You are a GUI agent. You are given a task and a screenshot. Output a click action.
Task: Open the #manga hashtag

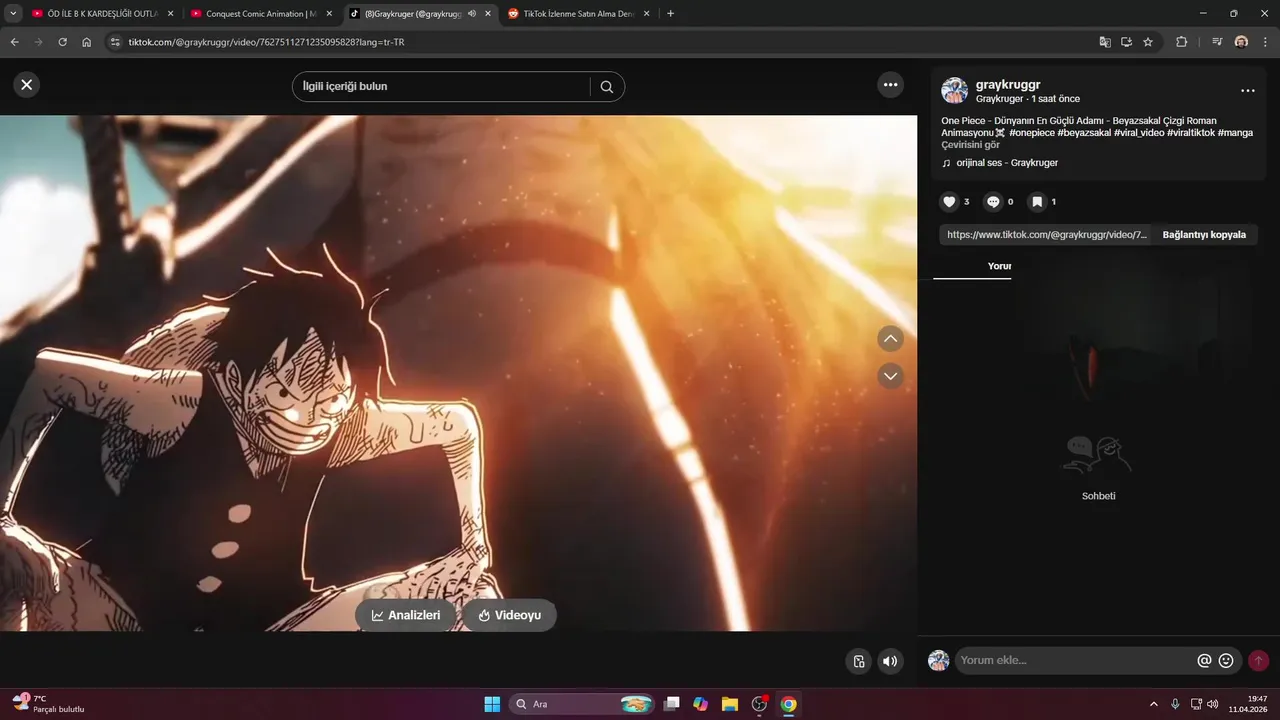click(x=1235, y=133)
